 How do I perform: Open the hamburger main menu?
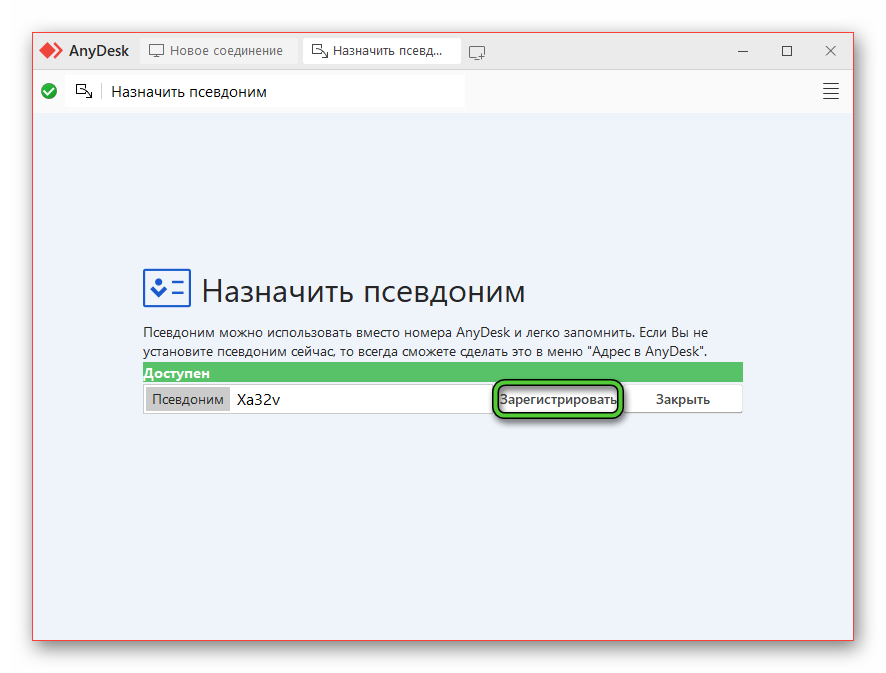831,91
